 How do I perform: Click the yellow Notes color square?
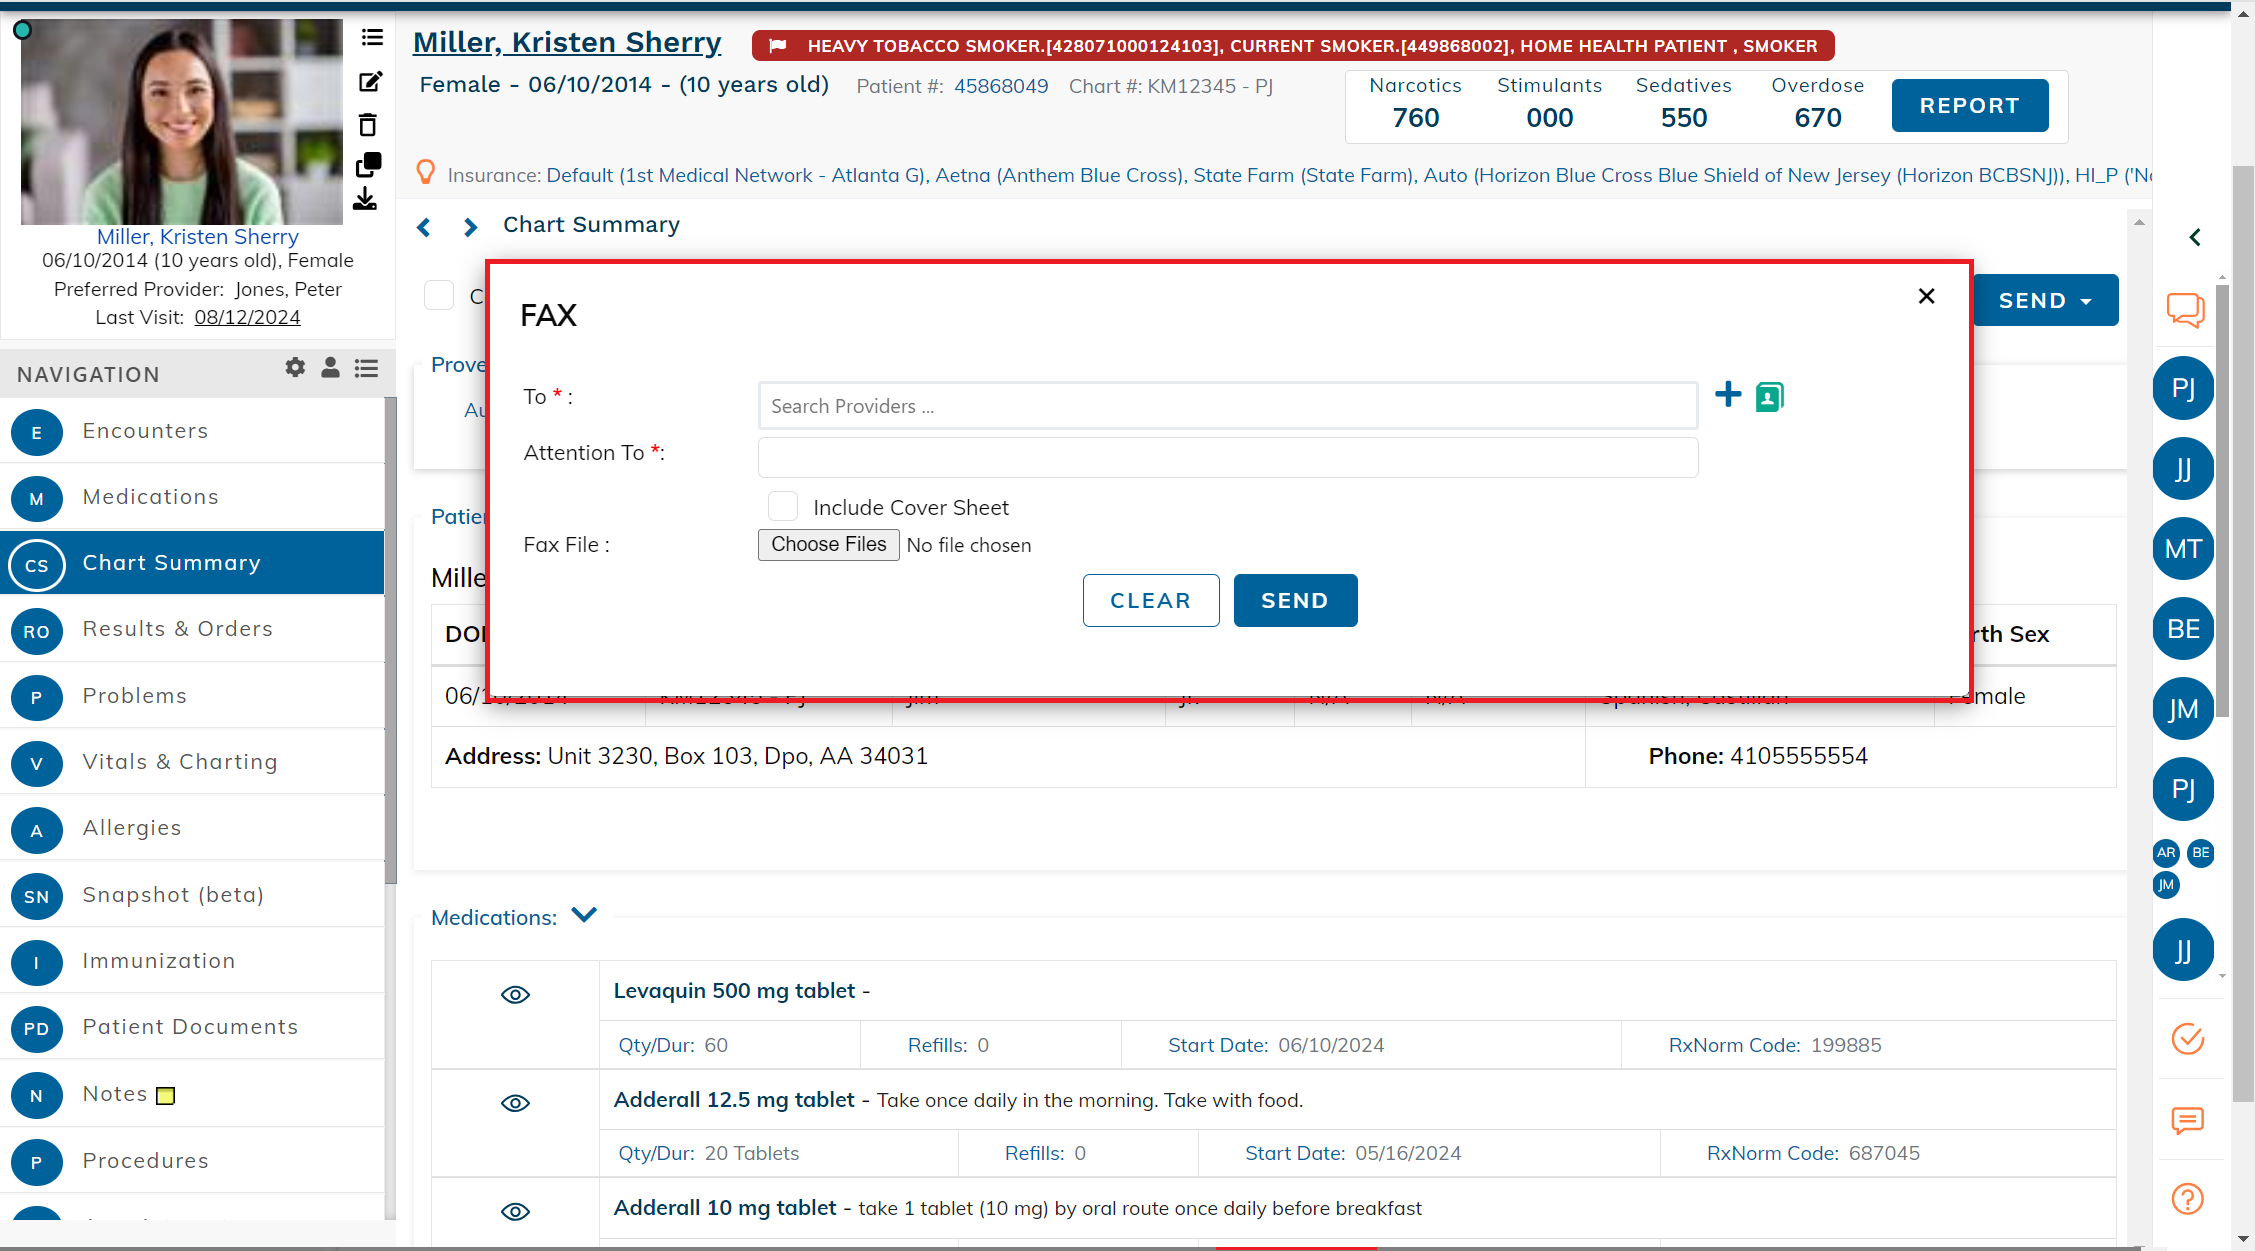coord(166,1095)
